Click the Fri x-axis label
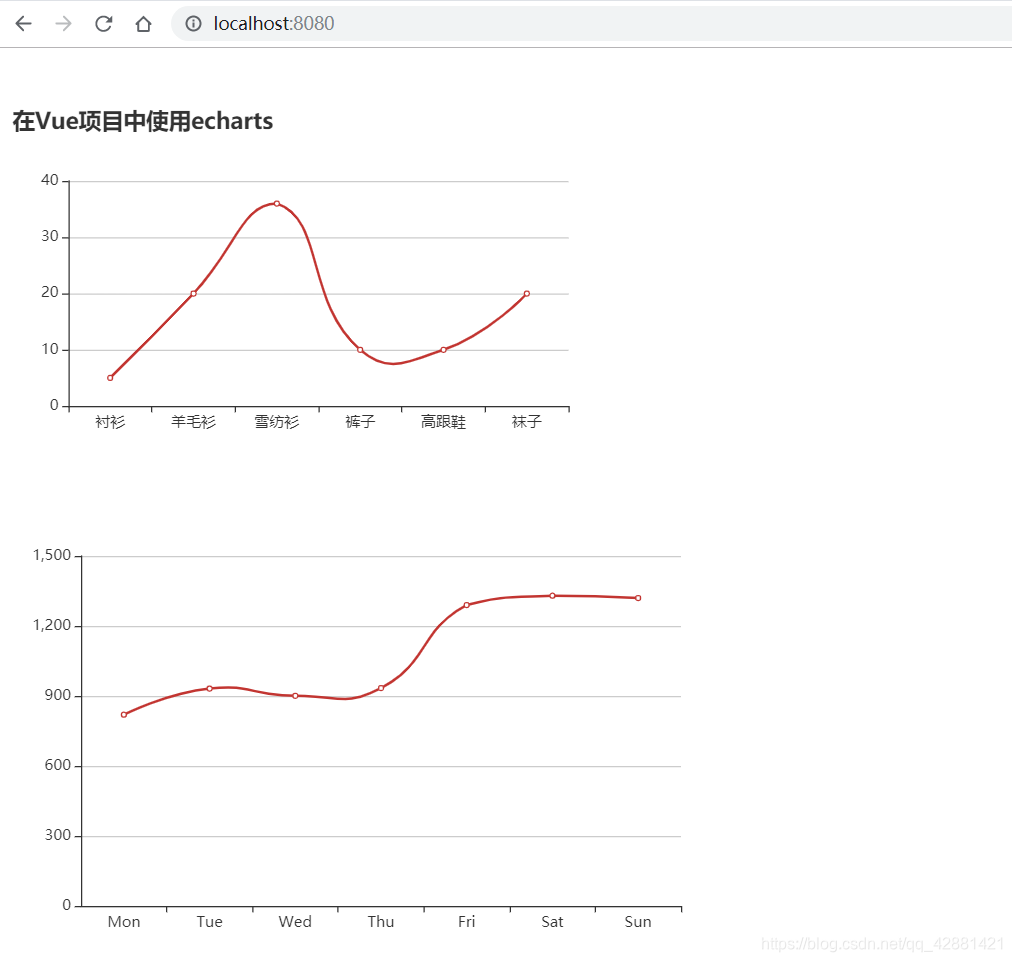Image resolution: width=1012 pixels, height=962 pixels. 467,921
